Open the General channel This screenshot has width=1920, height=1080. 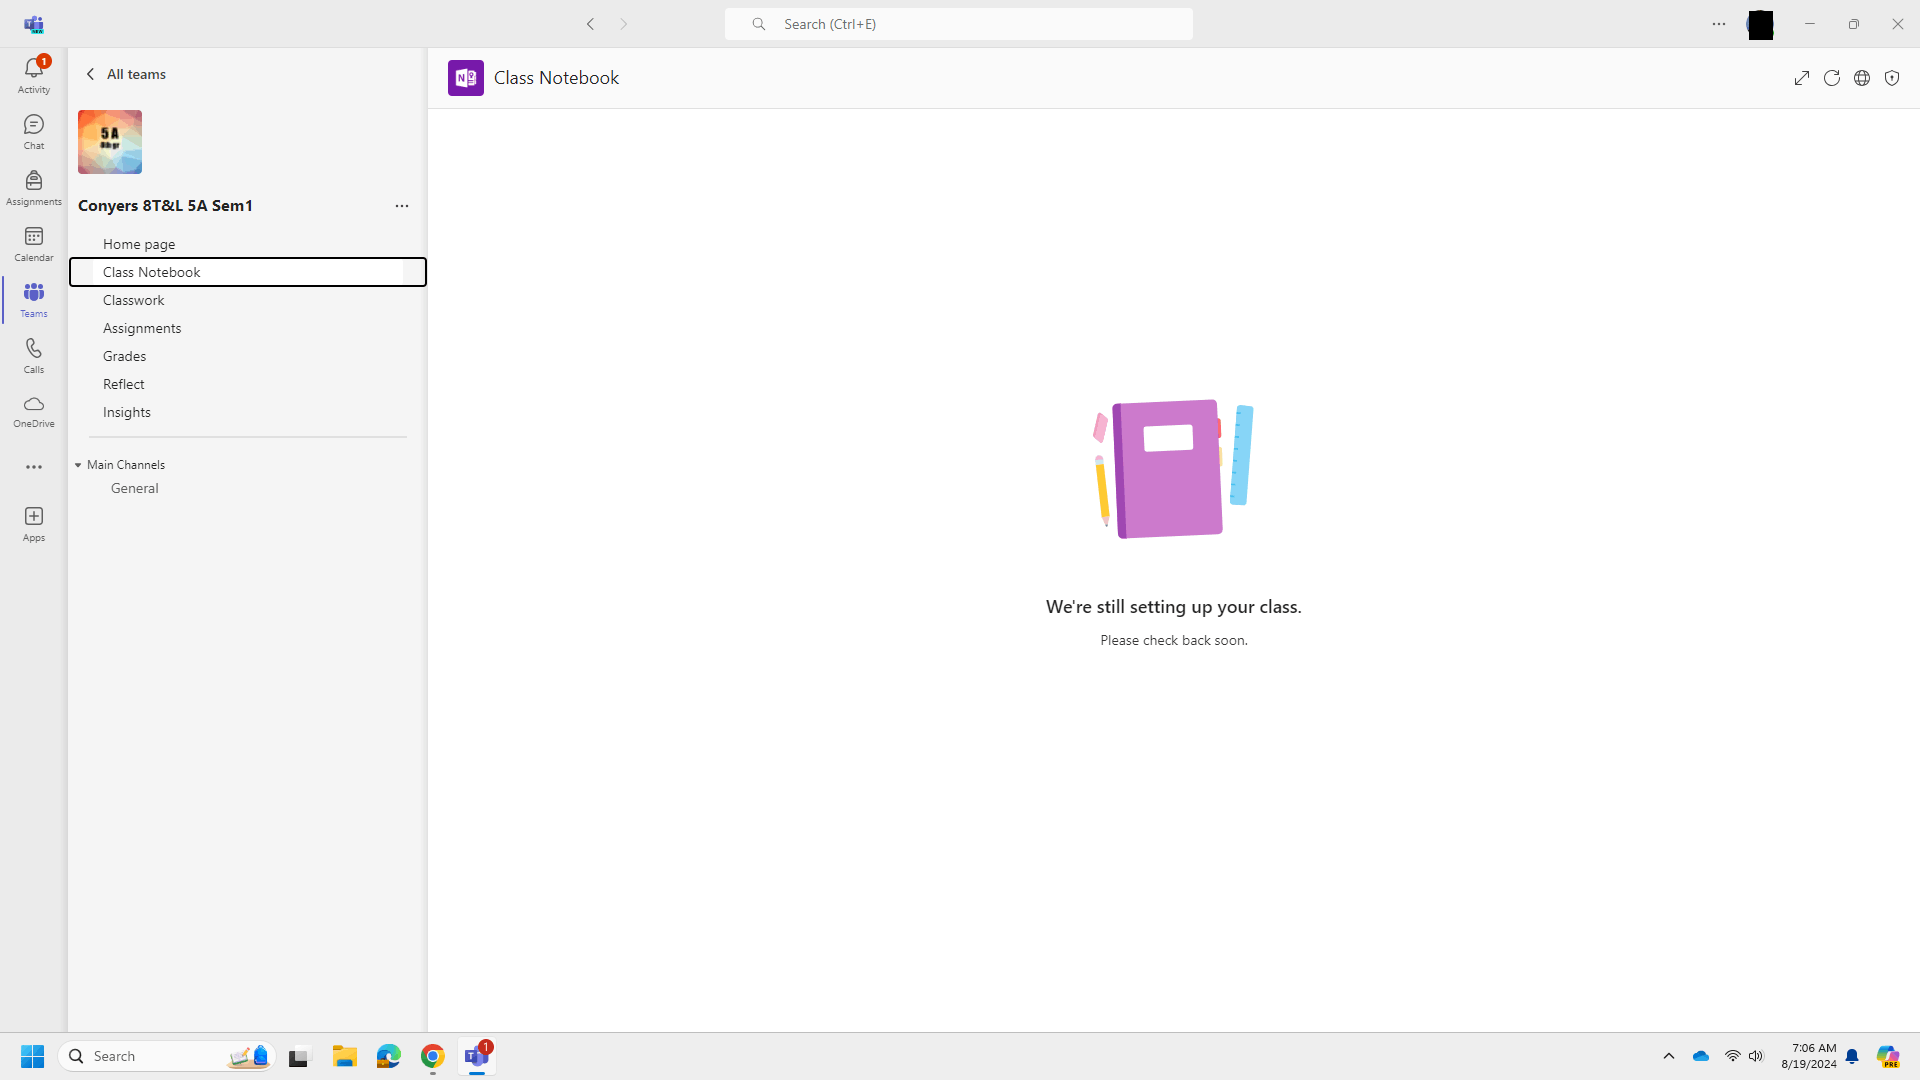(x=134, y=488)
